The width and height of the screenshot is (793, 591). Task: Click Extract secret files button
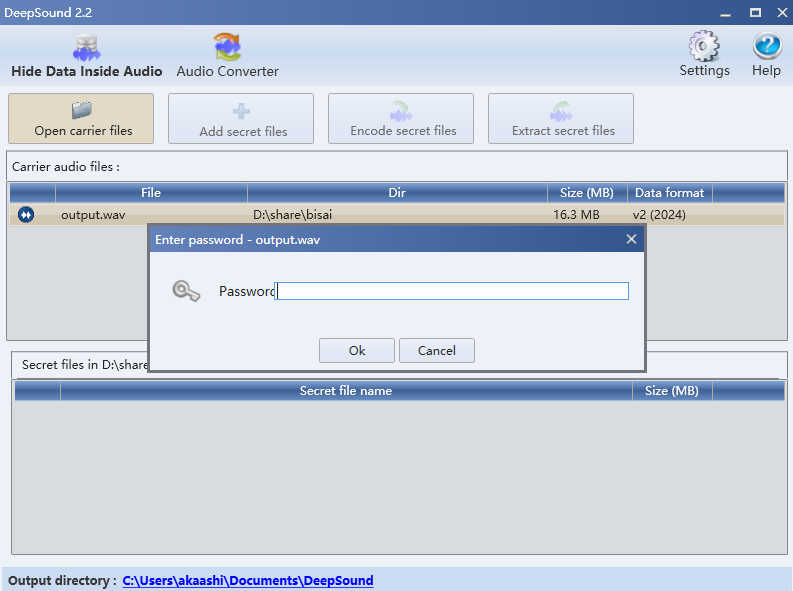[x=560, y=118]
